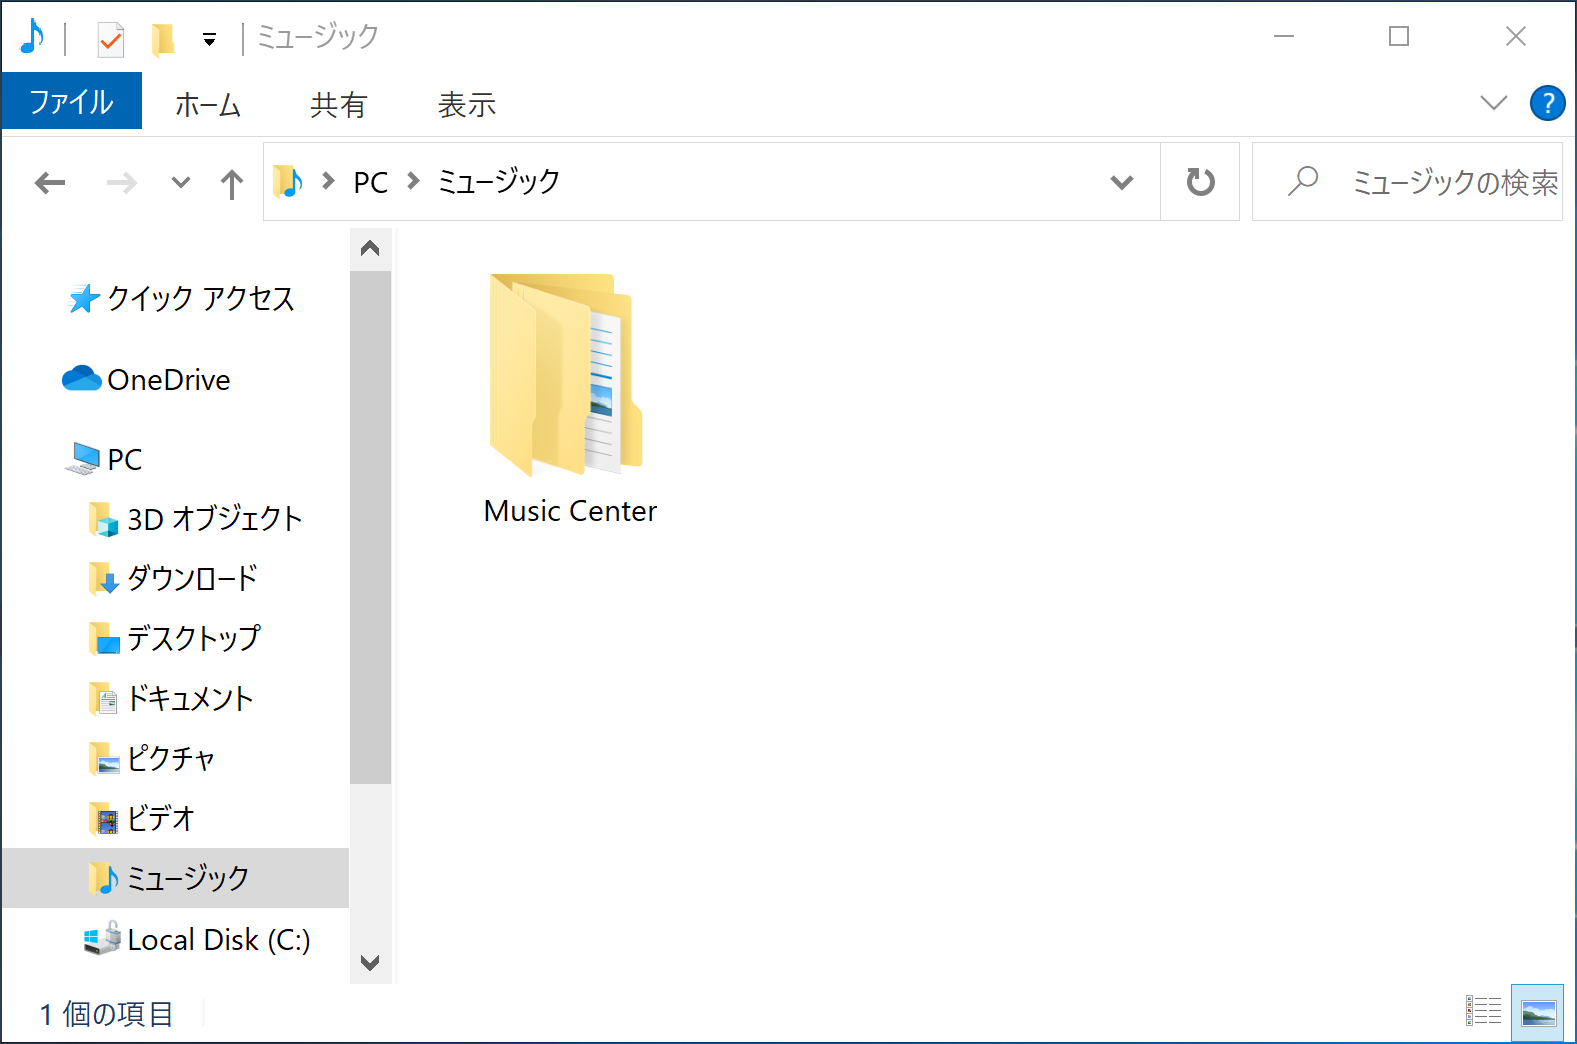1577x1044 pixels.
Task: Open Help with the question mark icon
Action: coord(1546,103)
